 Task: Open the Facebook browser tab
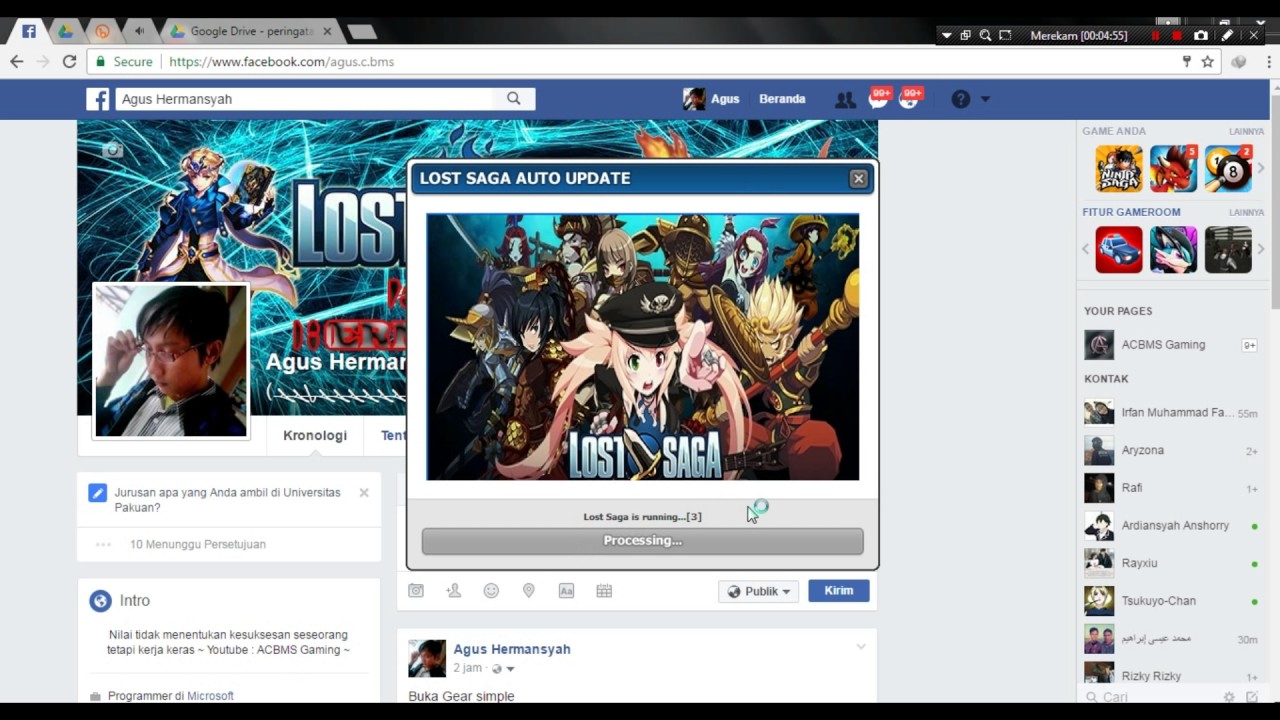point(29,31)
